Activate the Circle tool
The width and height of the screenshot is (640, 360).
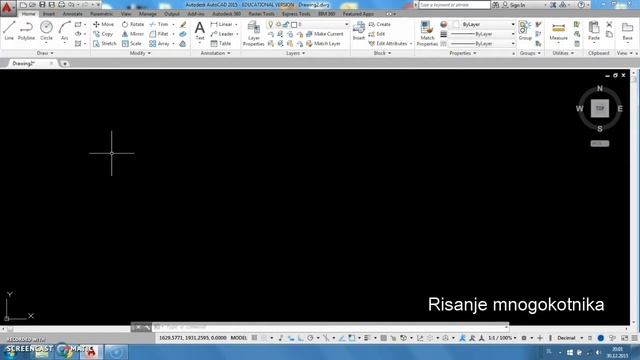46,31
